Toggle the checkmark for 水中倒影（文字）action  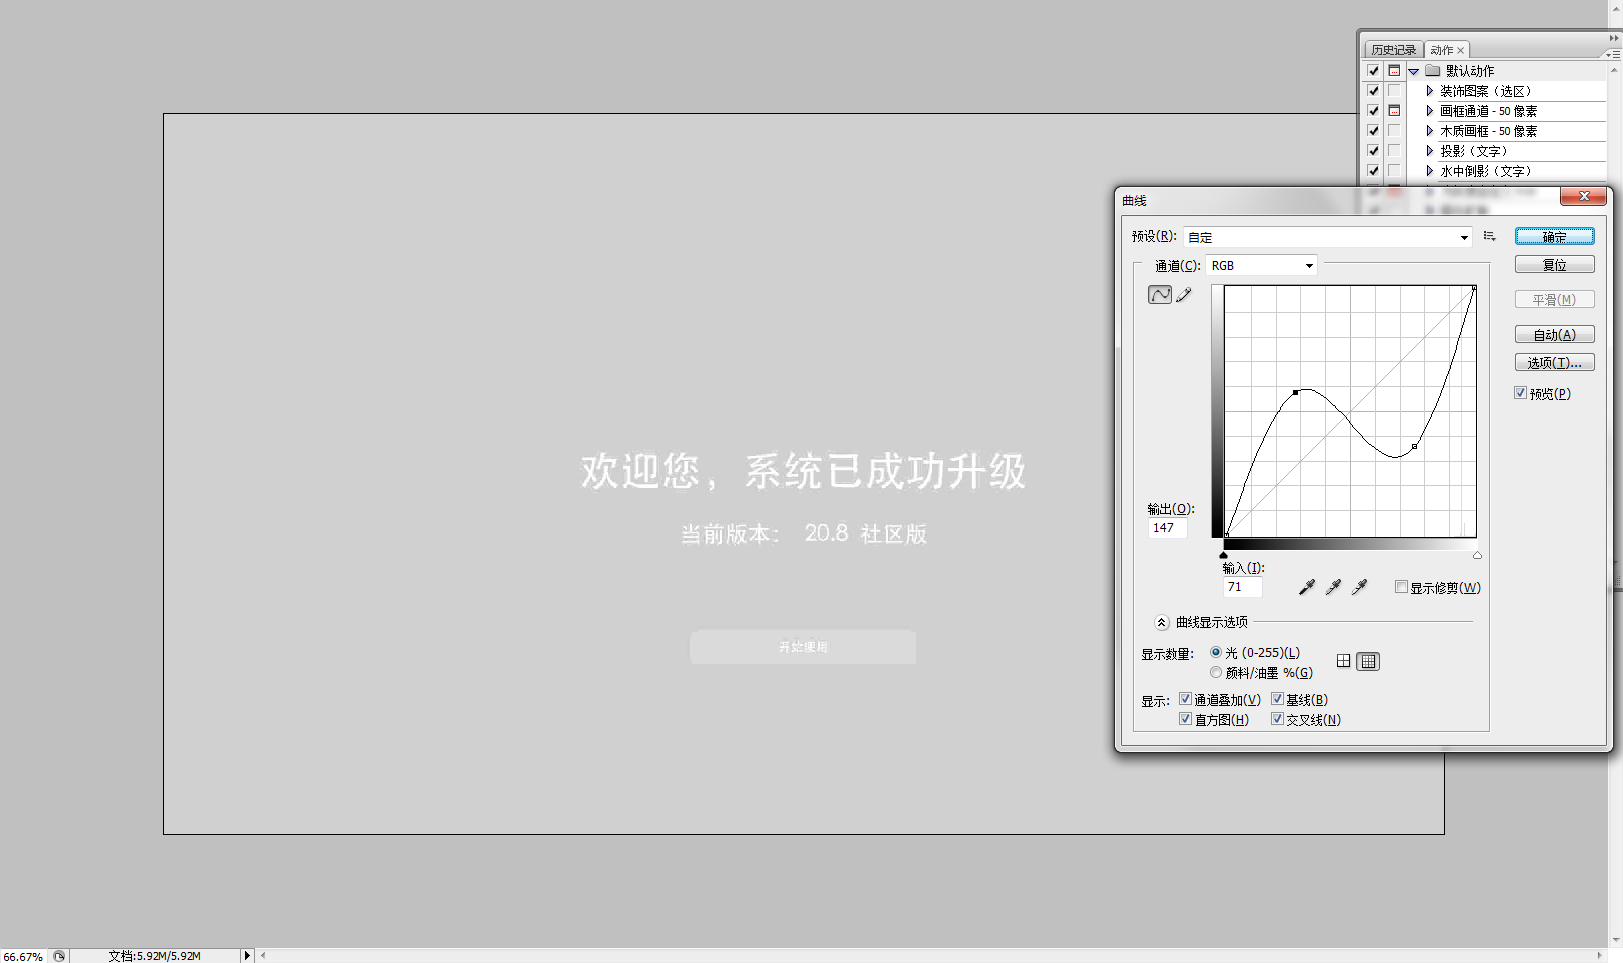(1373, 171)
